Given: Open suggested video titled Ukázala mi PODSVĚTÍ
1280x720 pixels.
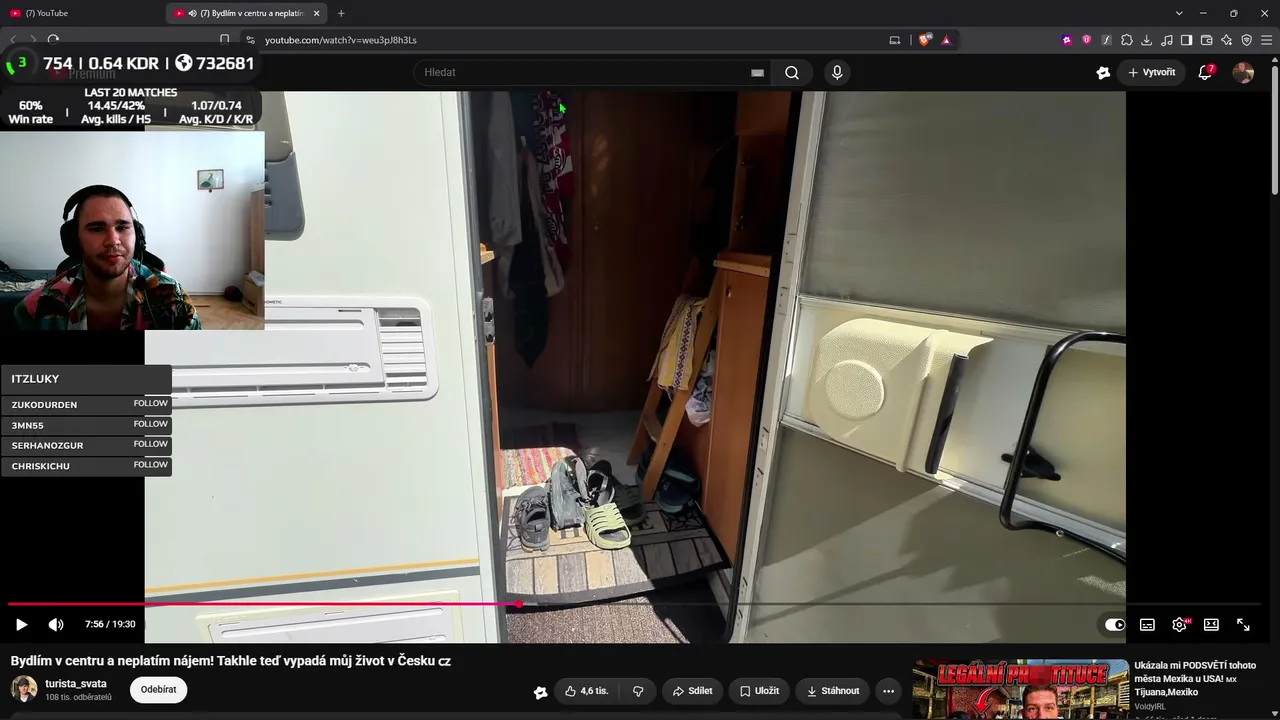Looking at the screenshot, I should click(1195, 678).
